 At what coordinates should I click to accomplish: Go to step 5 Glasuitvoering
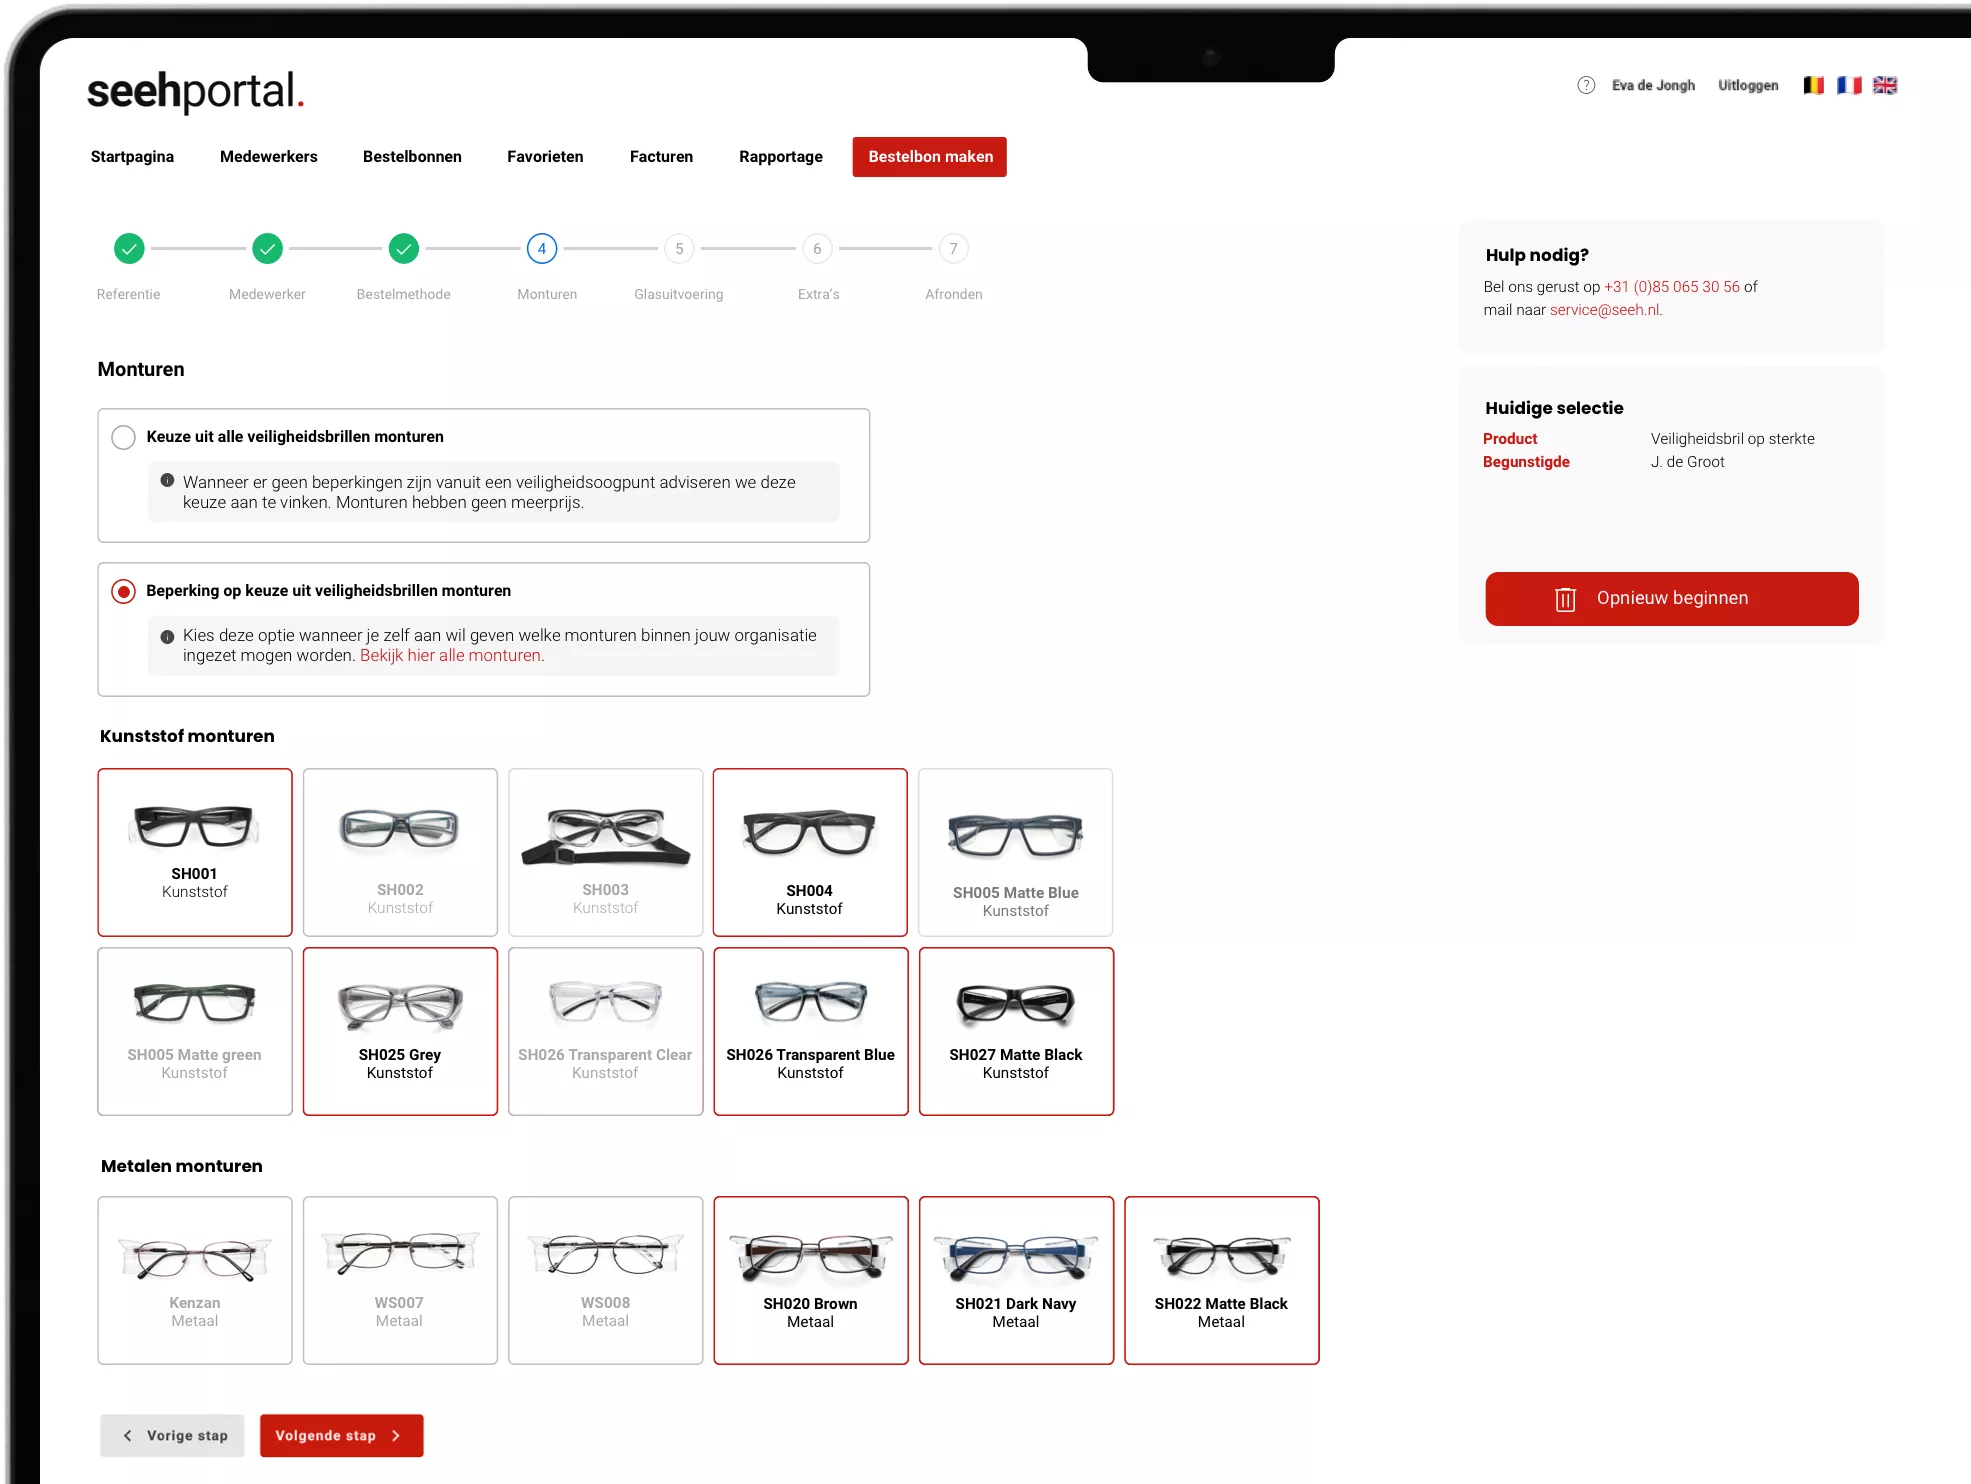pyautogui.click(x=679, y=249)
